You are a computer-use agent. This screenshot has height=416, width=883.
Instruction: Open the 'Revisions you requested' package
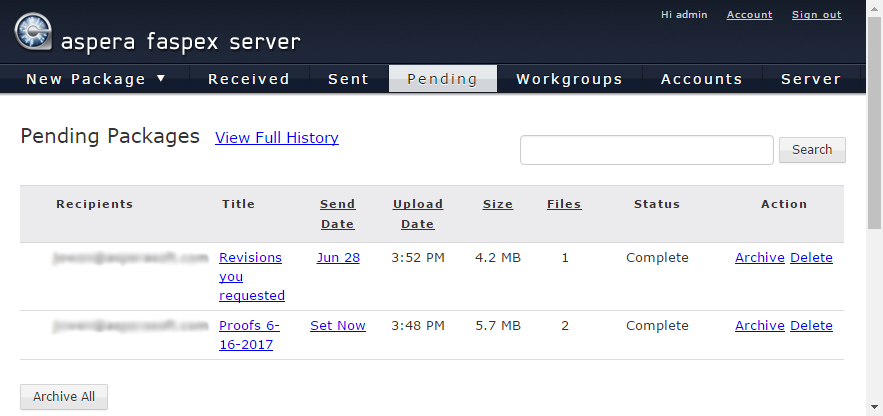click(x=251, y=276)
